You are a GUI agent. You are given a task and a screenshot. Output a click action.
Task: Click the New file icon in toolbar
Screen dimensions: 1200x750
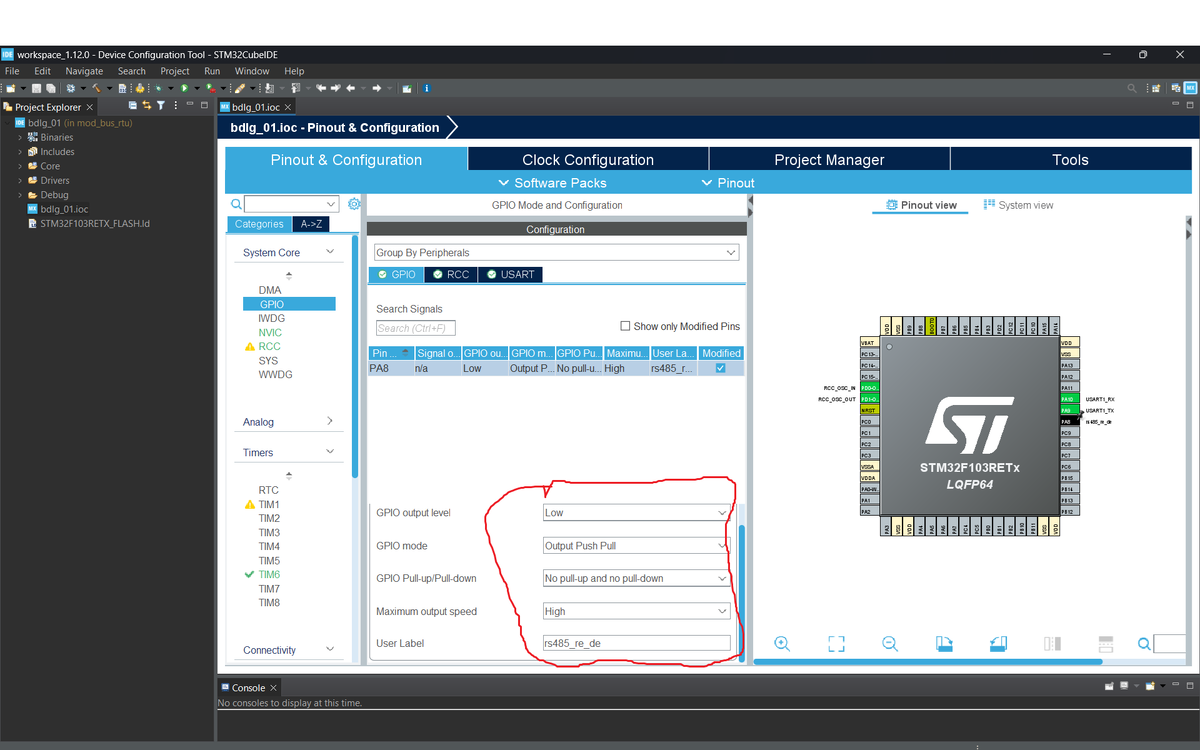coord(10,88)
